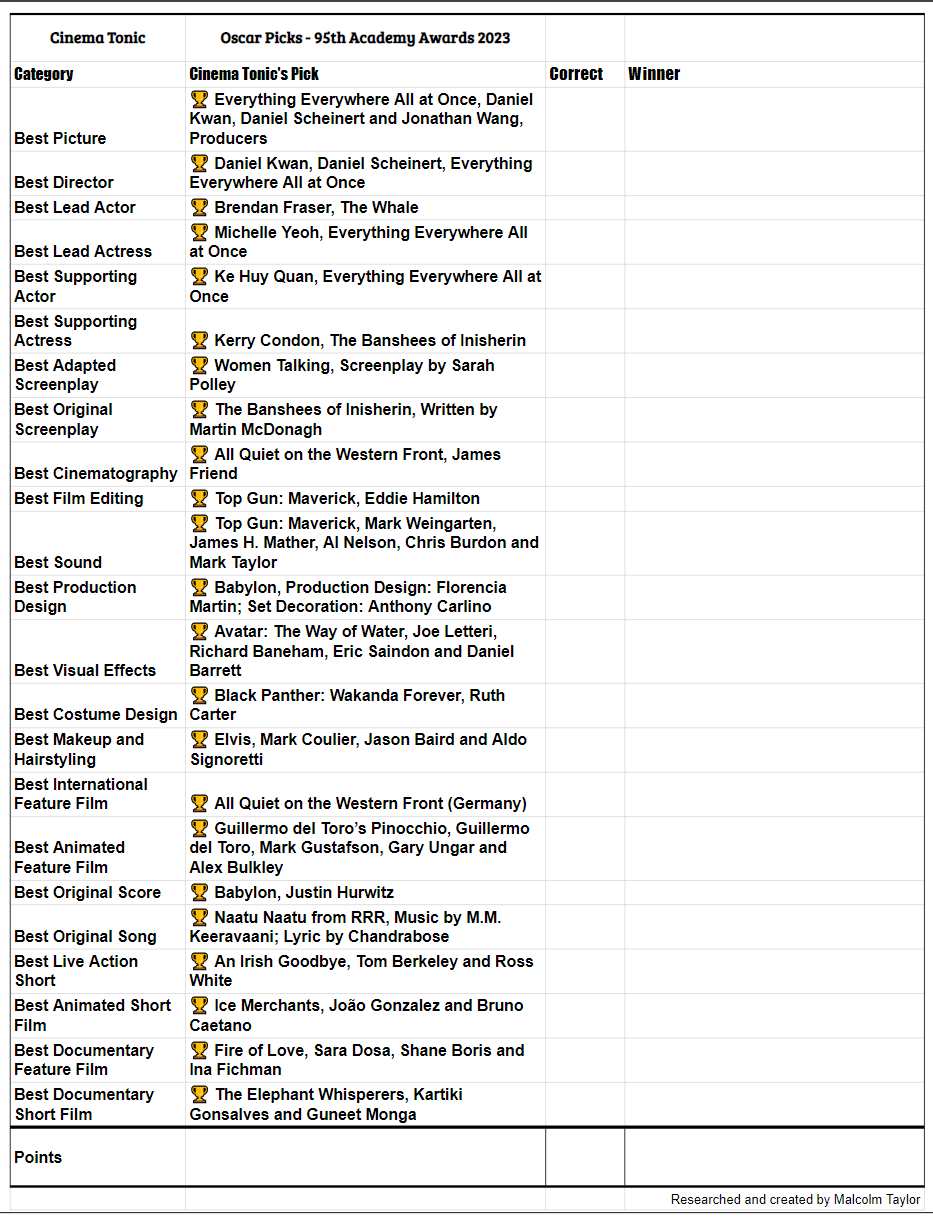Click the trophy icon beside Ke Huy Quan
Viewport: 933px width, 1222px height.
coord(199,276)
